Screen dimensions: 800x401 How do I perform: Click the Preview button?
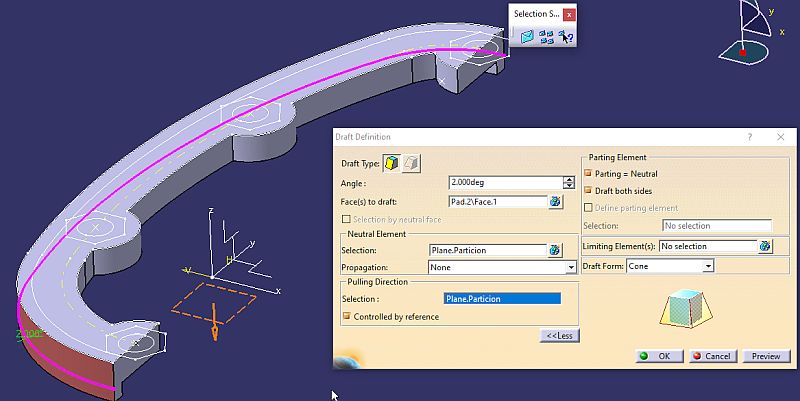point(765,356)
